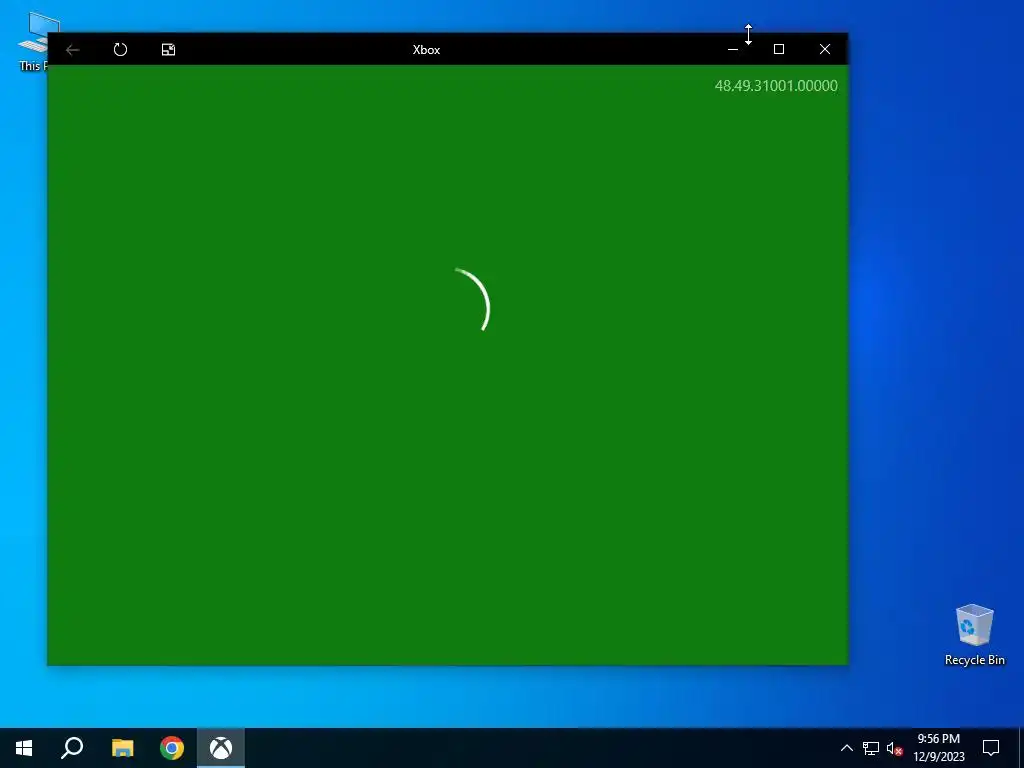Launch Google Chrome from the taskbar
Viewport: 1024px width, 768px height.
(x=172, y=748)
